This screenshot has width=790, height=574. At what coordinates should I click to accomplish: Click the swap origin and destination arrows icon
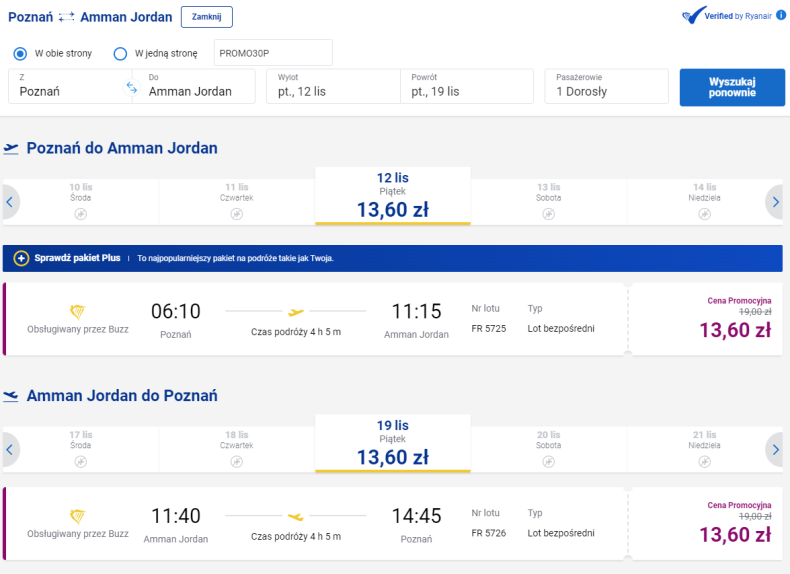[131, 88]
